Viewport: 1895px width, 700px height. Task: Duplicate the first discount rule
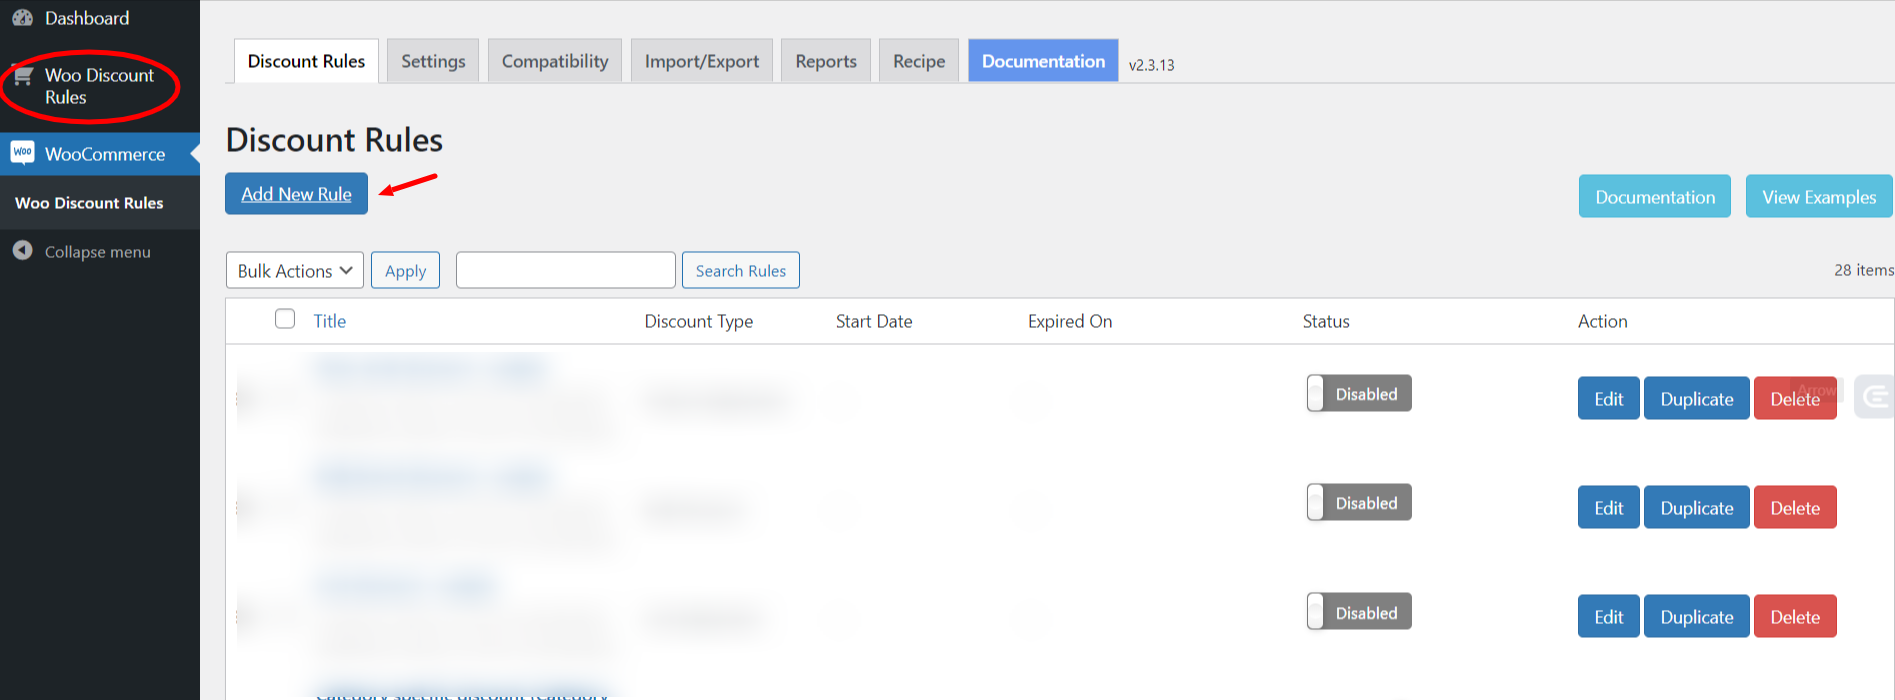click(x=1697, y=398)
